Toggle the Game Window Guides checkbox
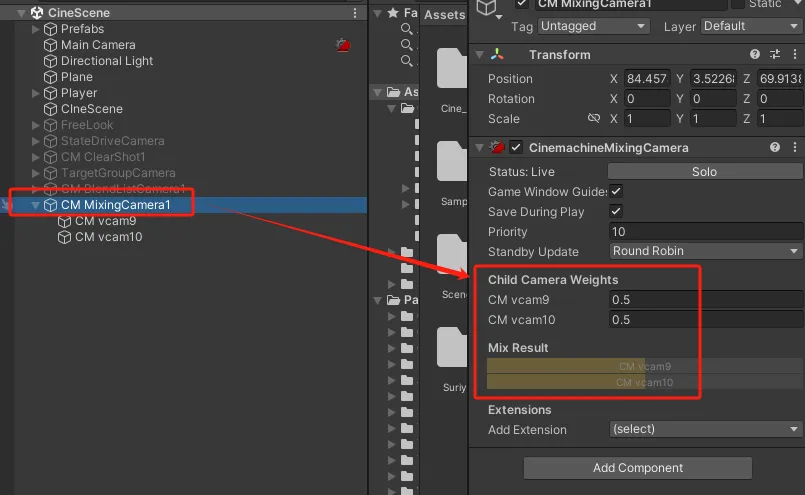The width and height of the screenshot is (805, 495). pyautogui.click(x=616, y=192)
